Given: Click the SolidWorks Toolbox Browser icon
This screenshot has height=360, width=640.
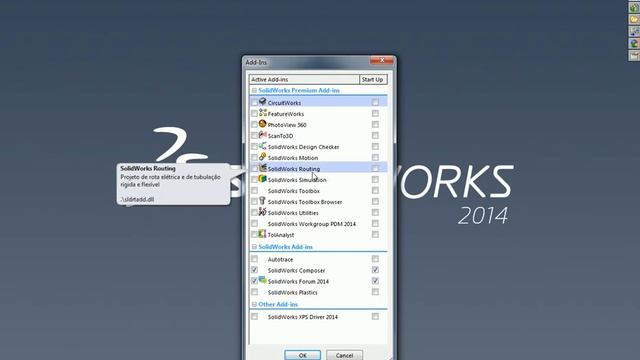Looking at the screenshot, I should click(x=262, y=201).
